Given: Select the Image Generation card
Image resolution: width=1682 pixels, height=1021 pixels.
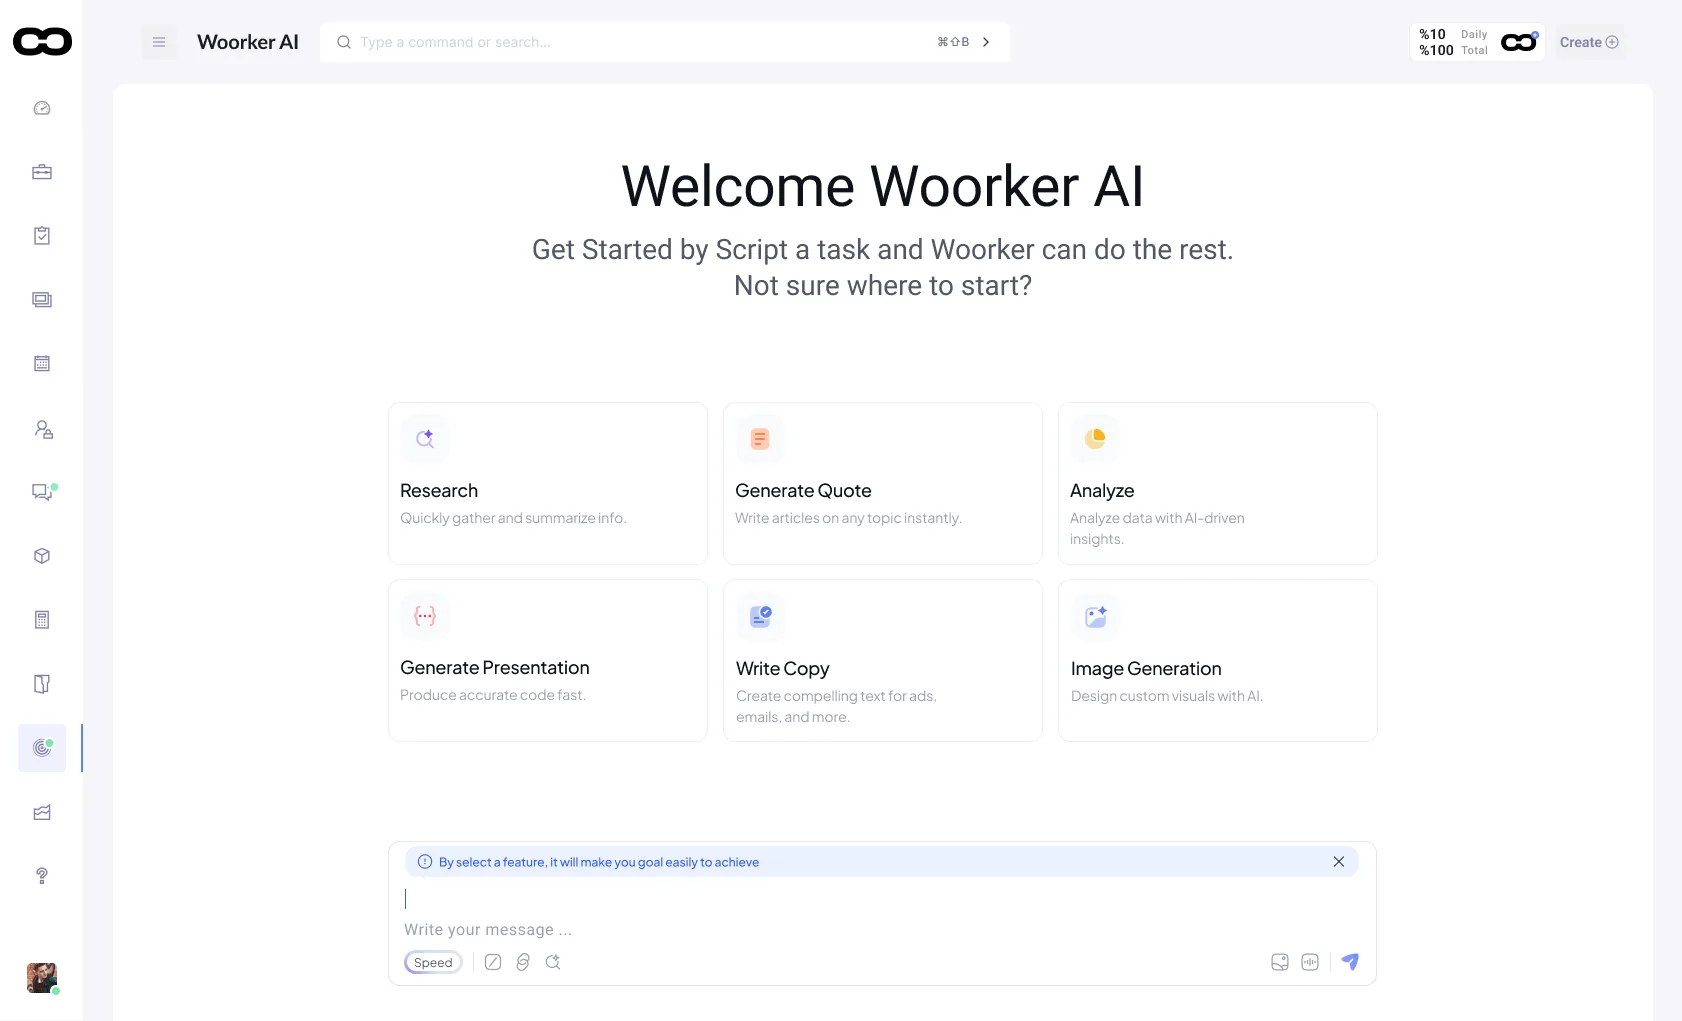Looking at the screenshot, I should tap(1218, 661).
